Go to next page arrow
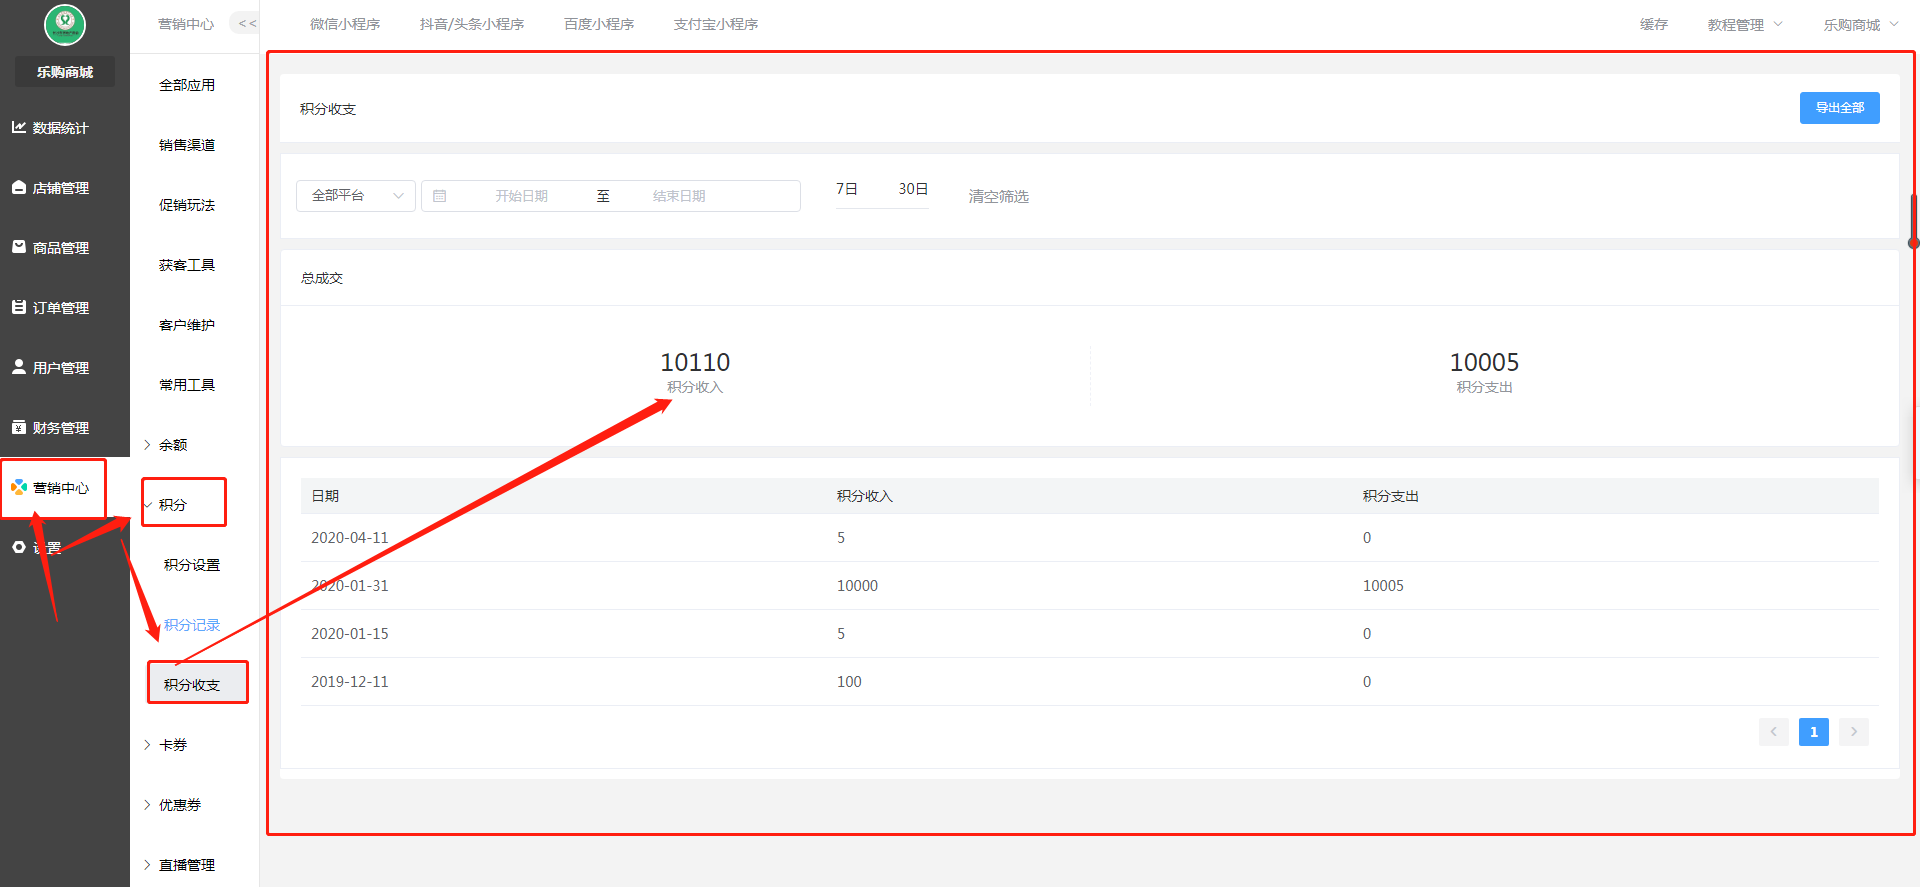This screenshot has width=1920, height=887. pos(1854,732)
